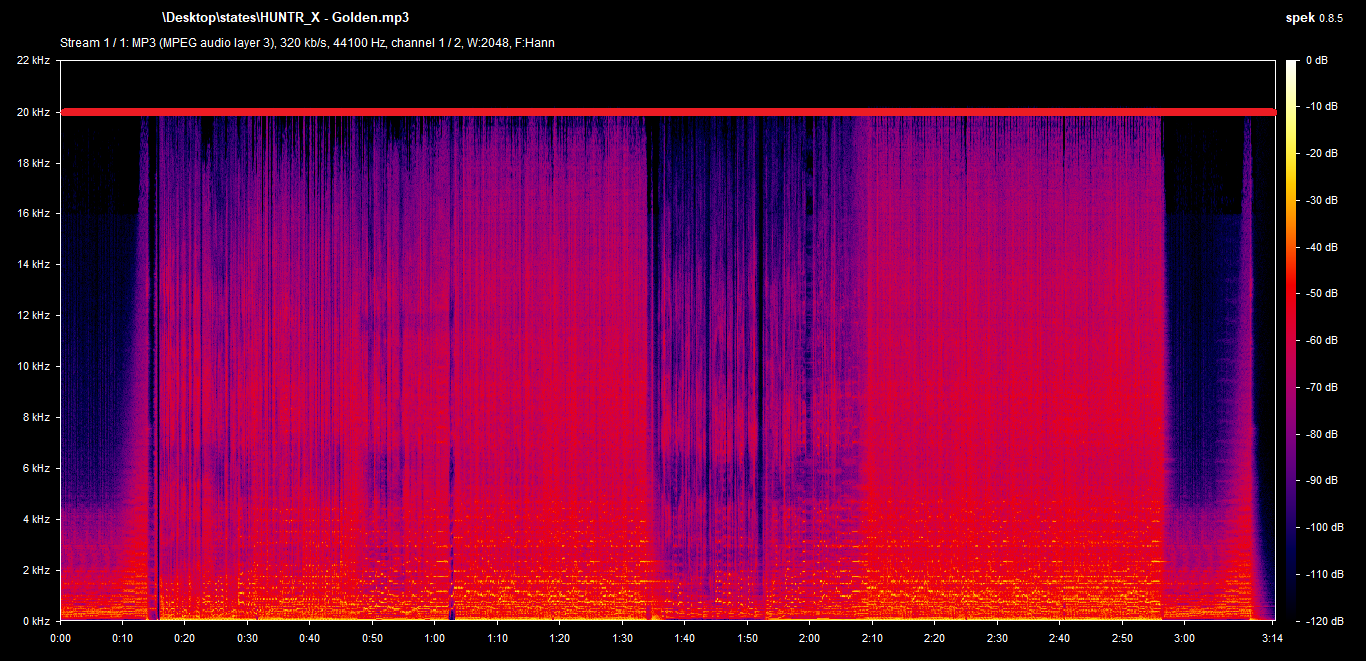Select the 0:30 time axis marker
Screen dimensions: 1366x661
tap(247, 638)
